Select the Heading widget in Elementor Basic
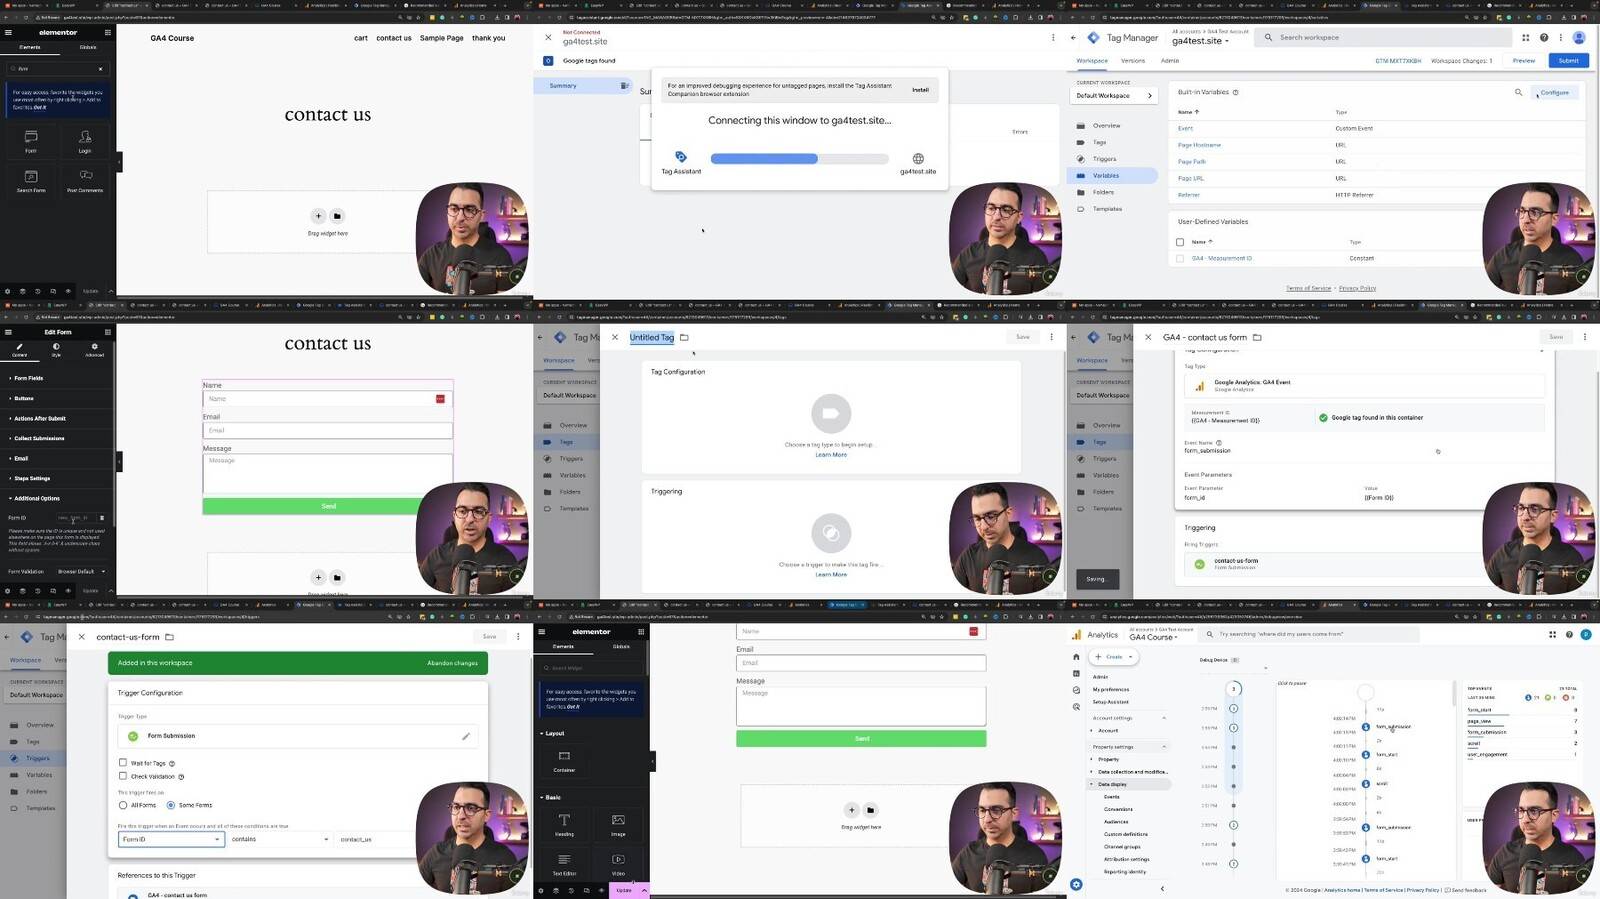 (564, 824)
